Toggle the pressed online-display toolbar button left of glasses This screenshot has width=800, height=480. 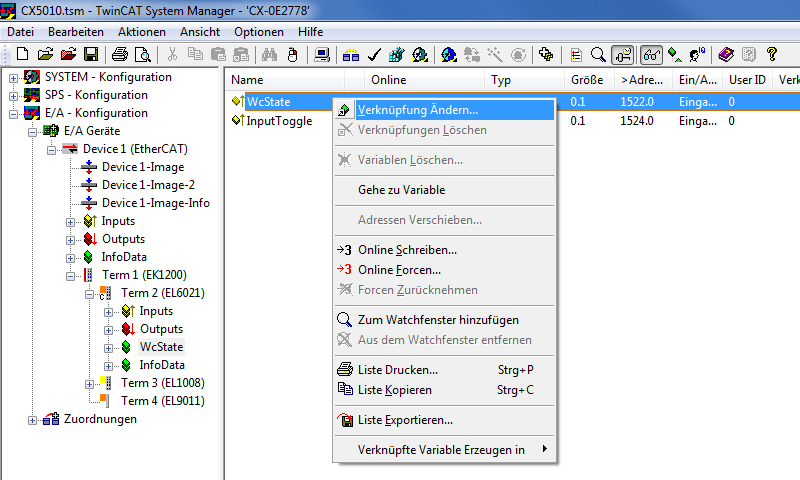click(x=623, y=55)
